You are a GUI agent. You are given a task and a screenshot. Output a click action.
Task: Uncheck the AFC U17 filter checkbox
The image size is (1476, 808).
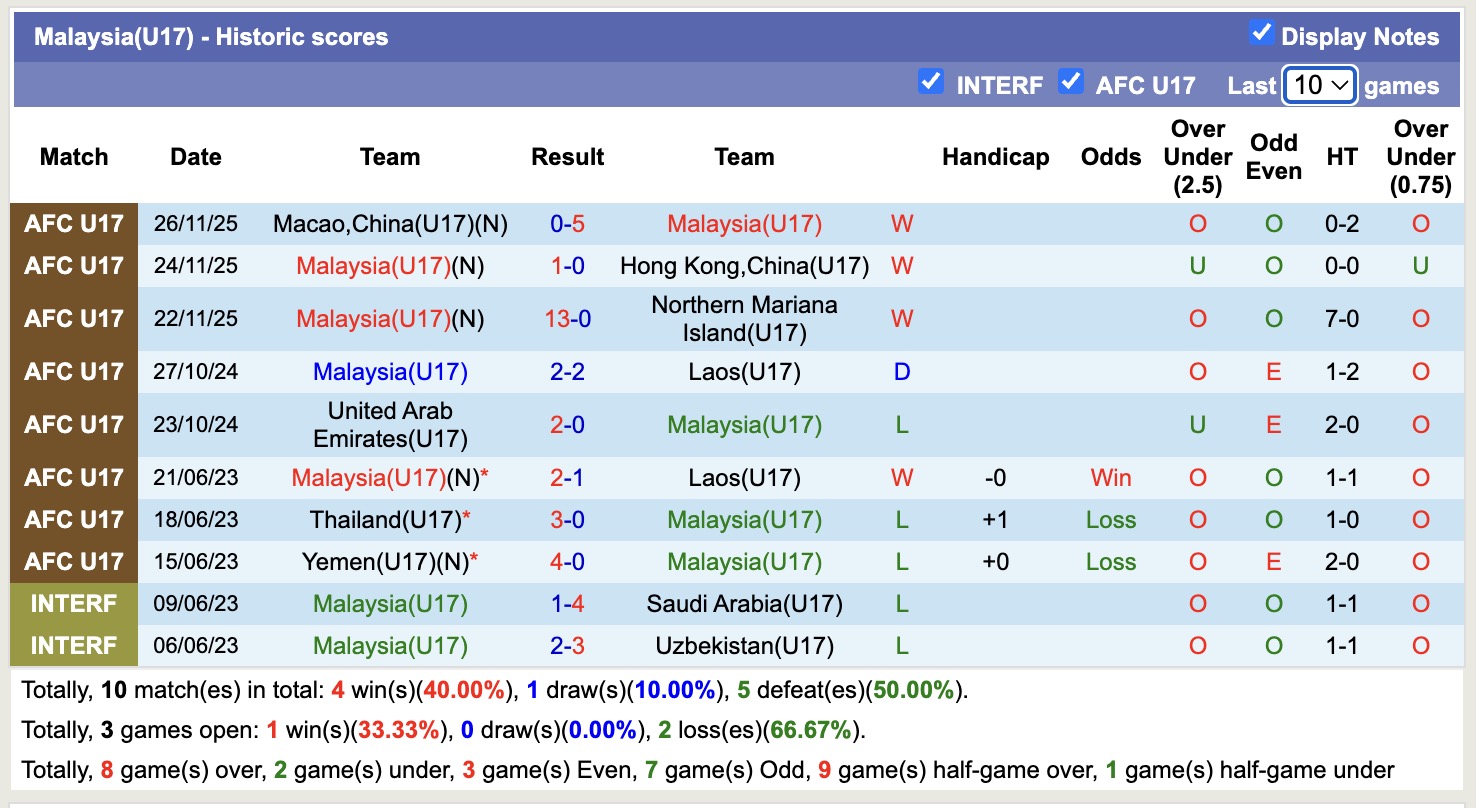tap(1071, 81)
